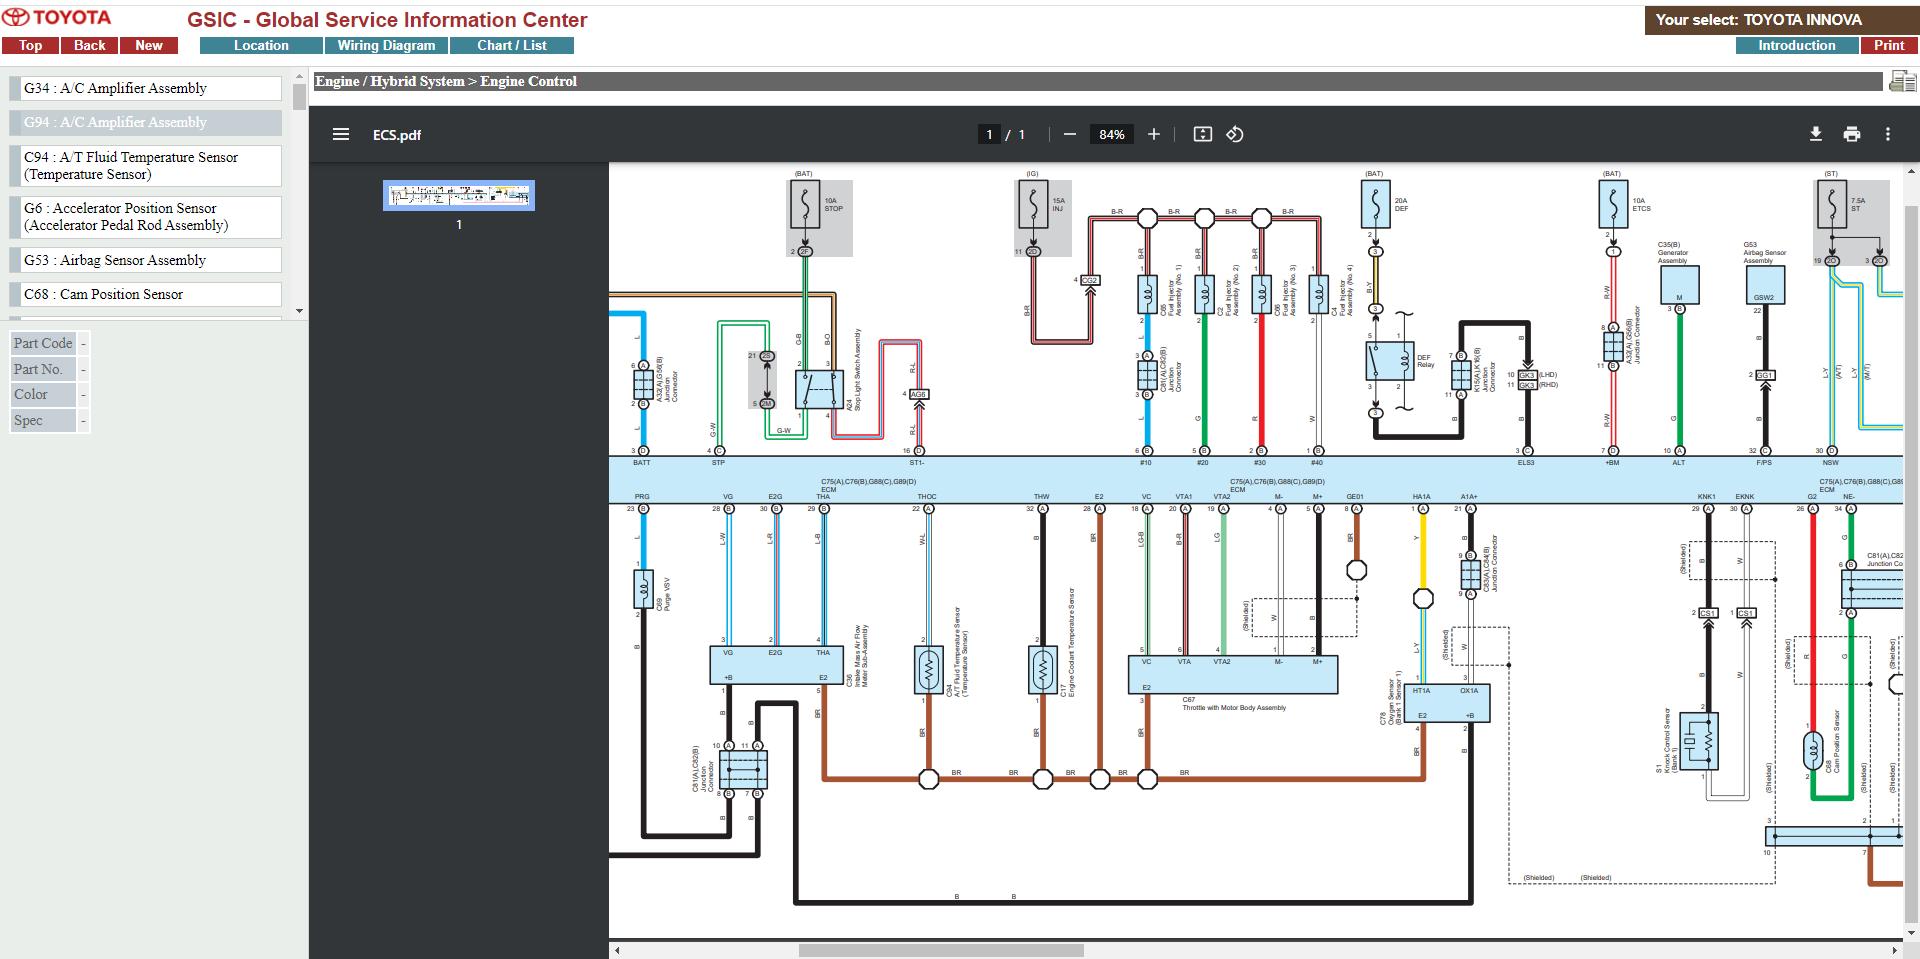Viewport: 1920px width, 959px height.
Task: Click the Part No. label
Action: (x=43, y=369)
